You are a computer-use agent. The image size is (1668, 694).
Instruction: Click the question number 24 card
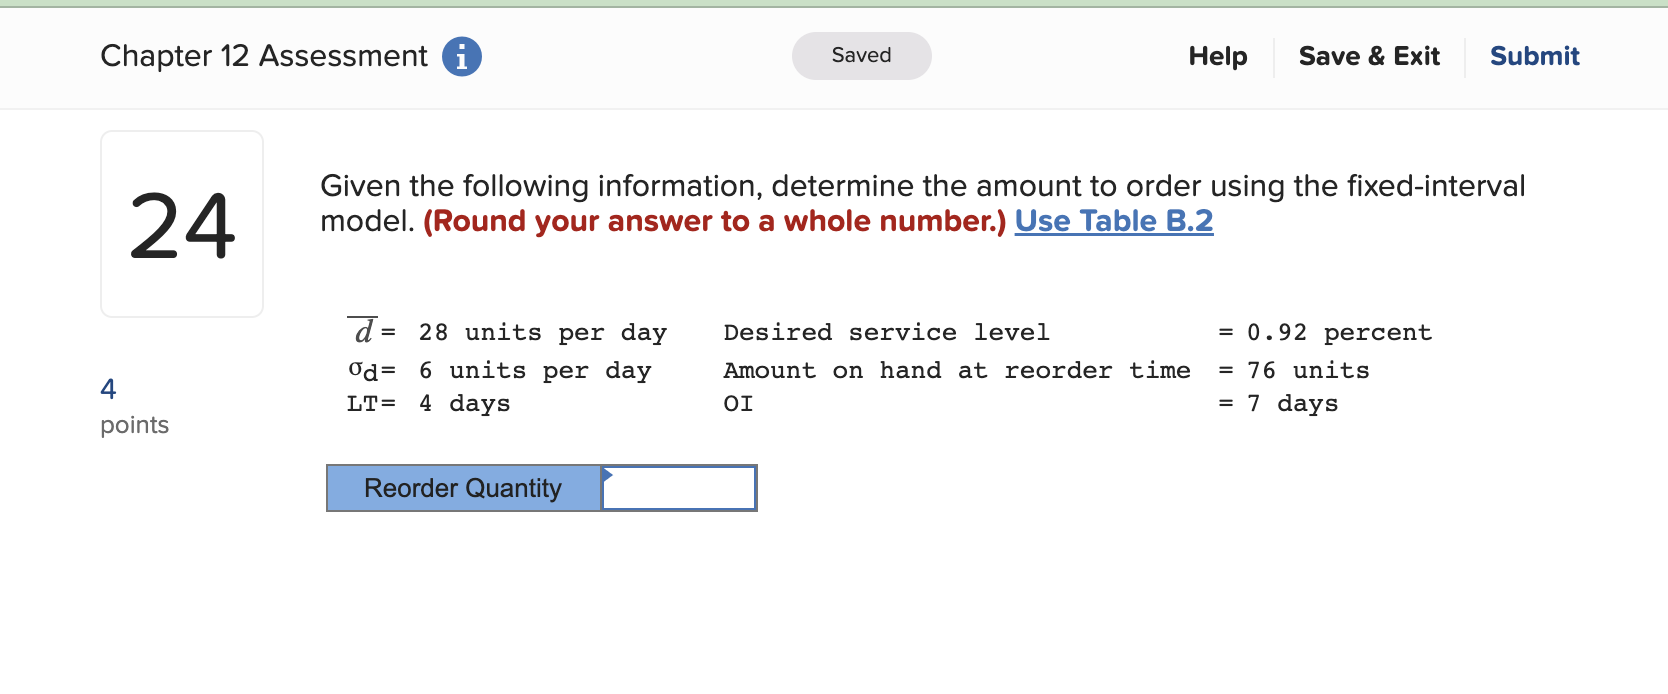[x=181, y=223]
